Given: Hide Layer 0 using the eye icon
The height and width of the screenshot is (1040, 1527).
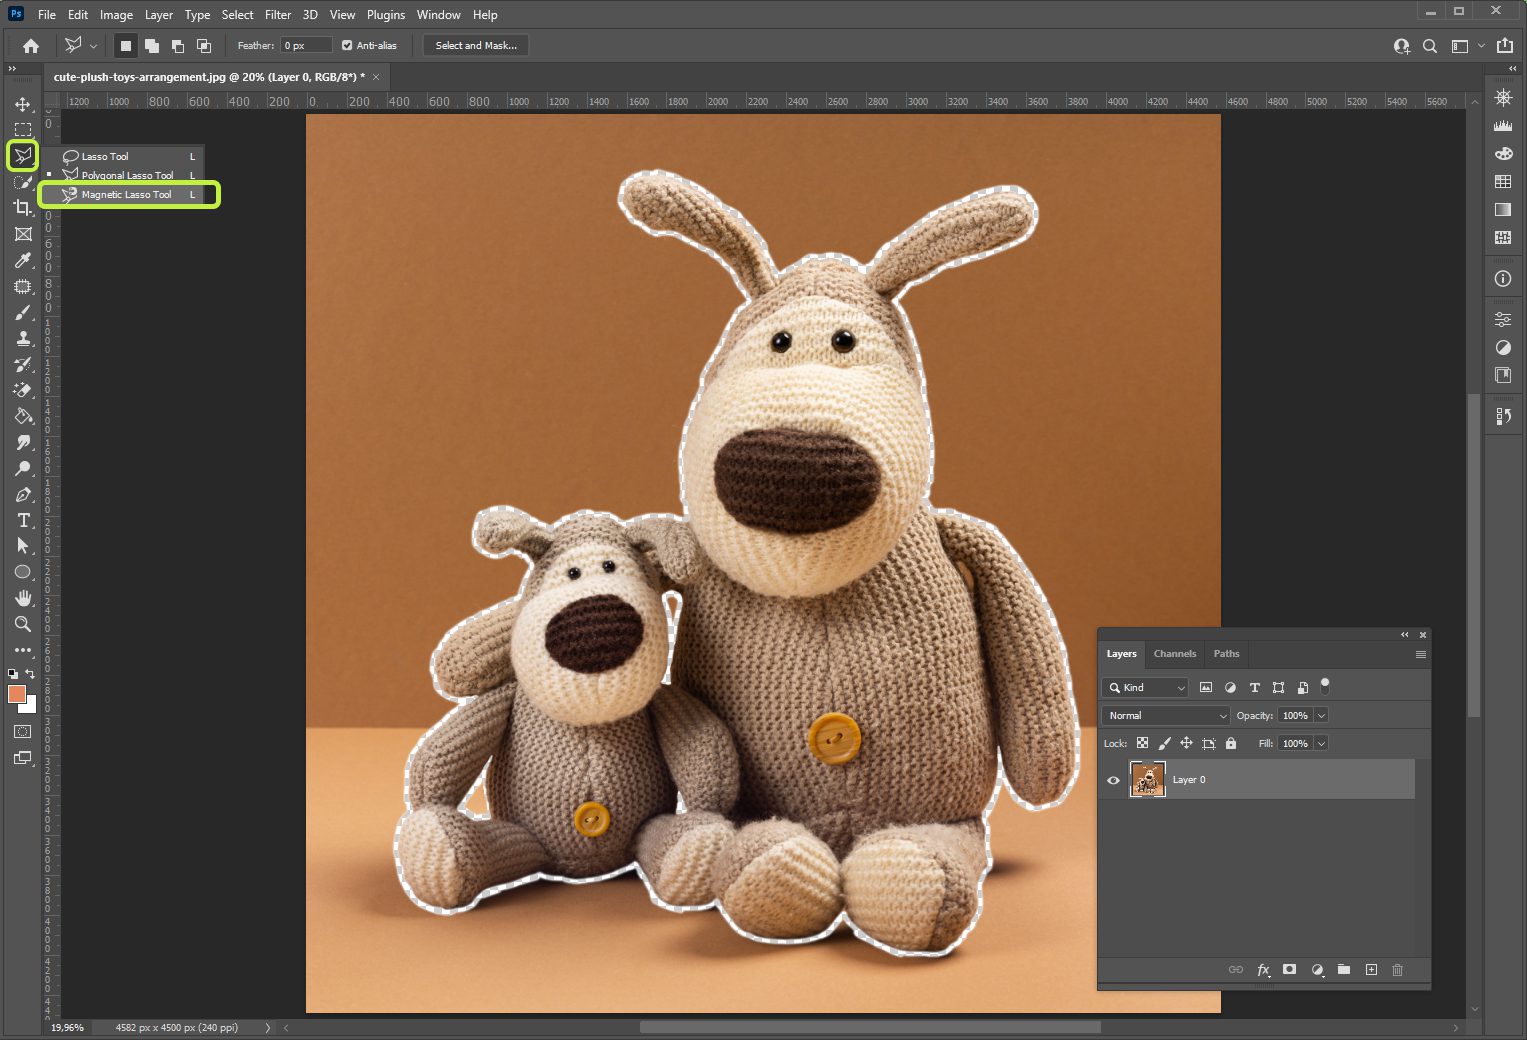Looking at the screenshot, I should [1113, 780].
